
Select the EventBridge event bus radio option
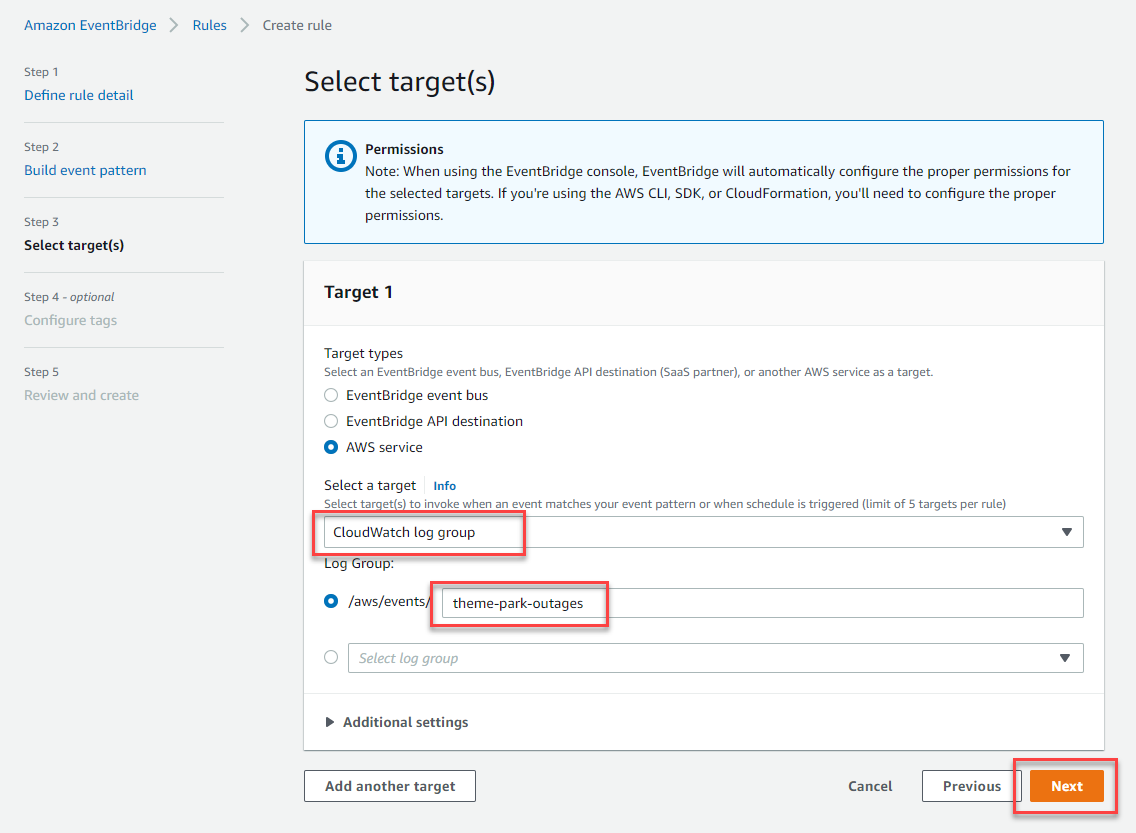pos(331,395)
